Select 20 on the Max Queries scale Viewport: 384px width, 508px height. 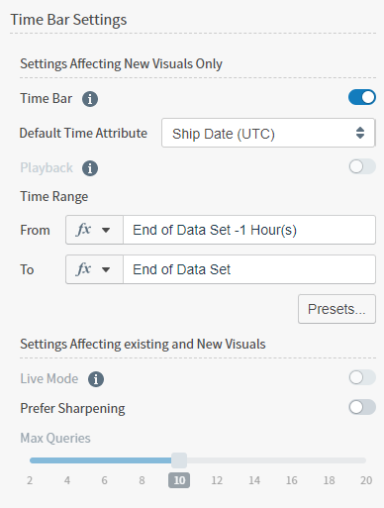pyautogui.click(x=366, y=480)
